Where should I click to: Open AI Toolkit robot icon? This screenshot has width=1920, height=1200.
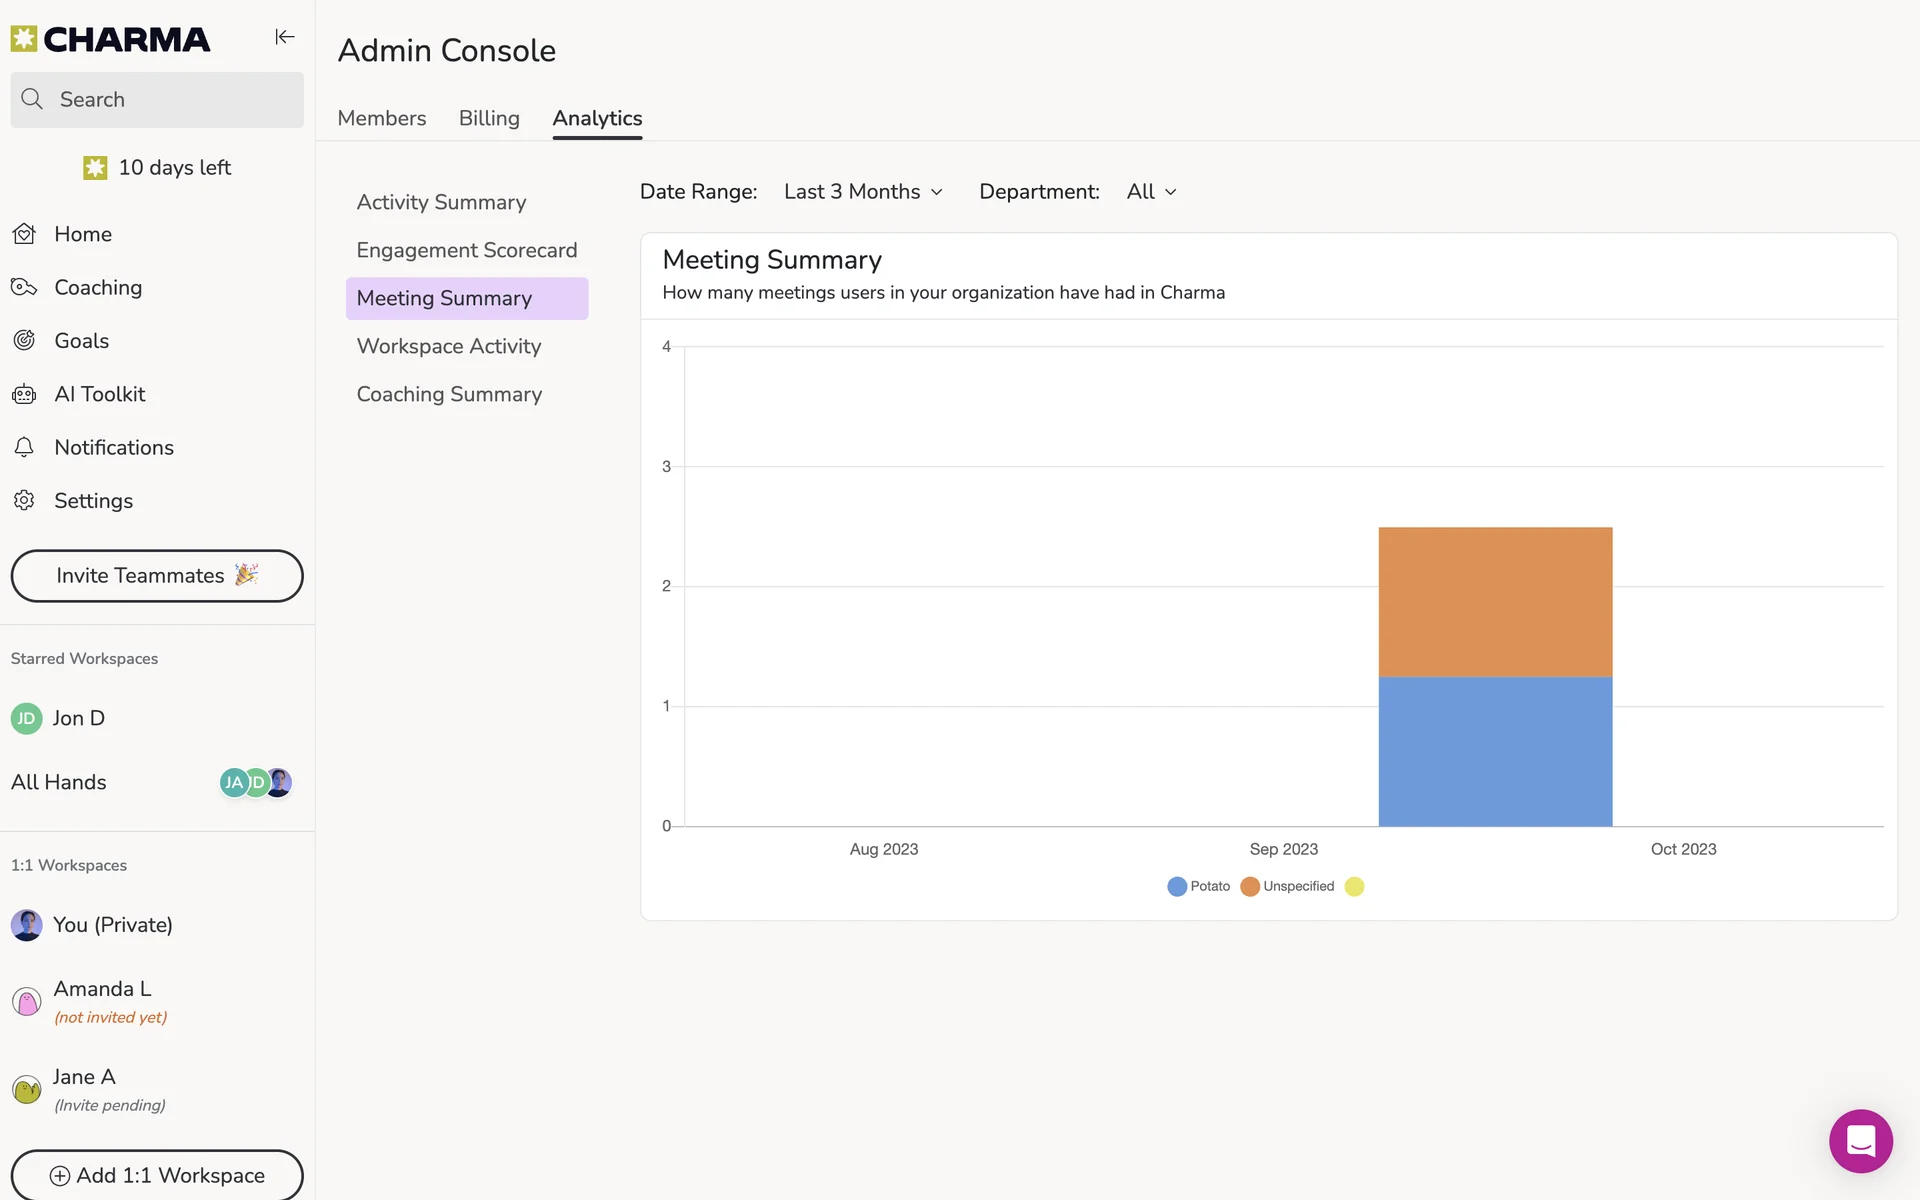(25, 394)
